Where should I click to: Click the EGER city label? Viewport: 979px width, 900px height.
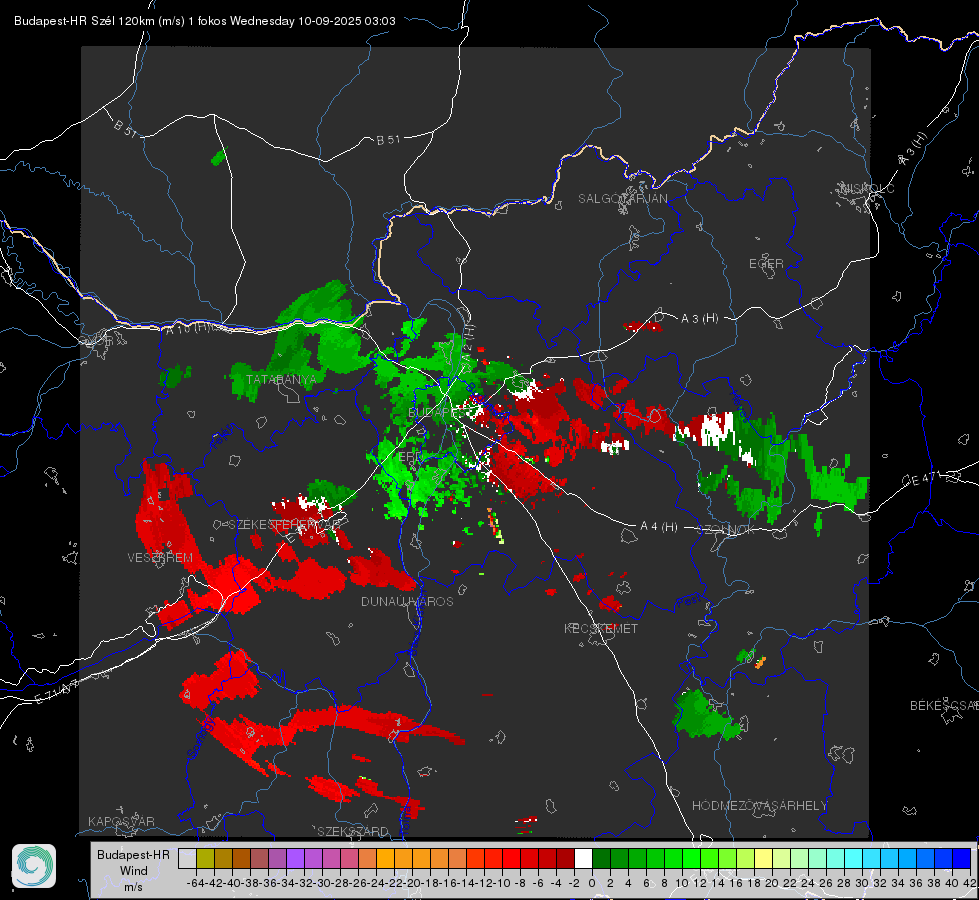pyautogui.click(x=766, y=264)
